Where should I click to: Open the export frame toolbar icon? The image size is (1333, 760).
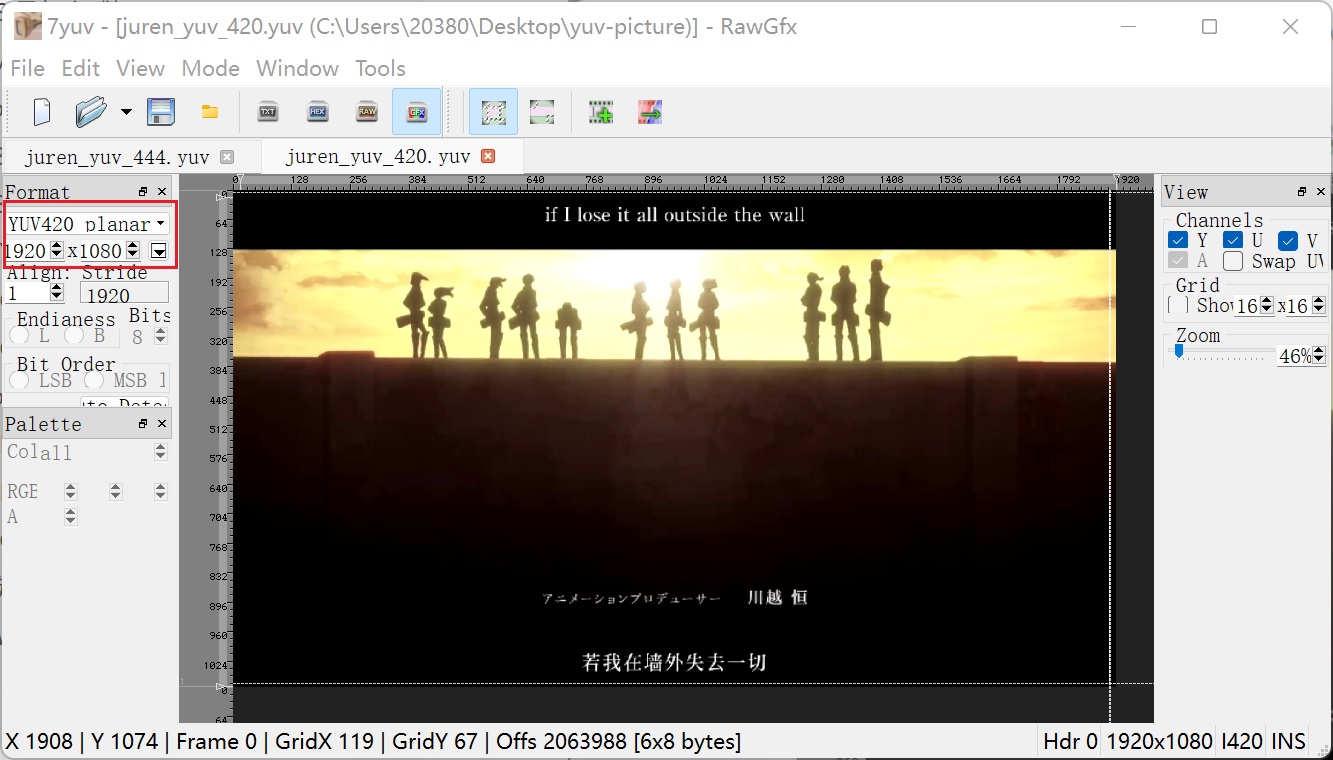point(650,111)
